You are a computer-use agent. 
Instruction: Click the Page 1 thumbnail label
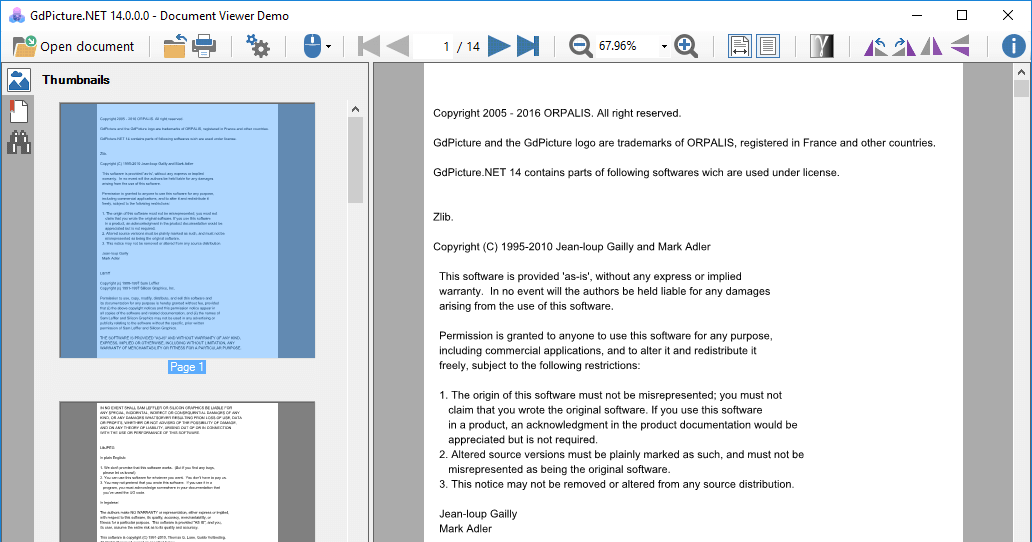[187, 367]
